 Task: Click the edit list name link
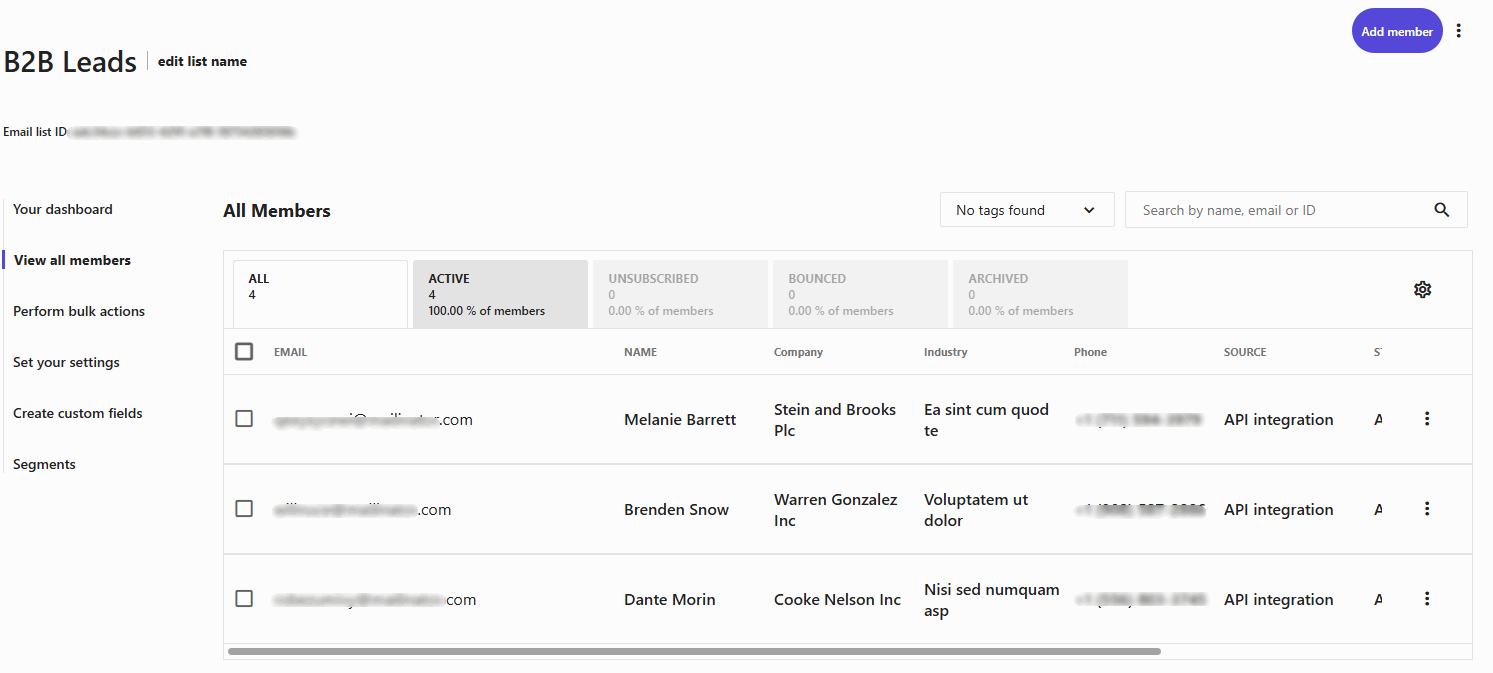tap(202, 61)
